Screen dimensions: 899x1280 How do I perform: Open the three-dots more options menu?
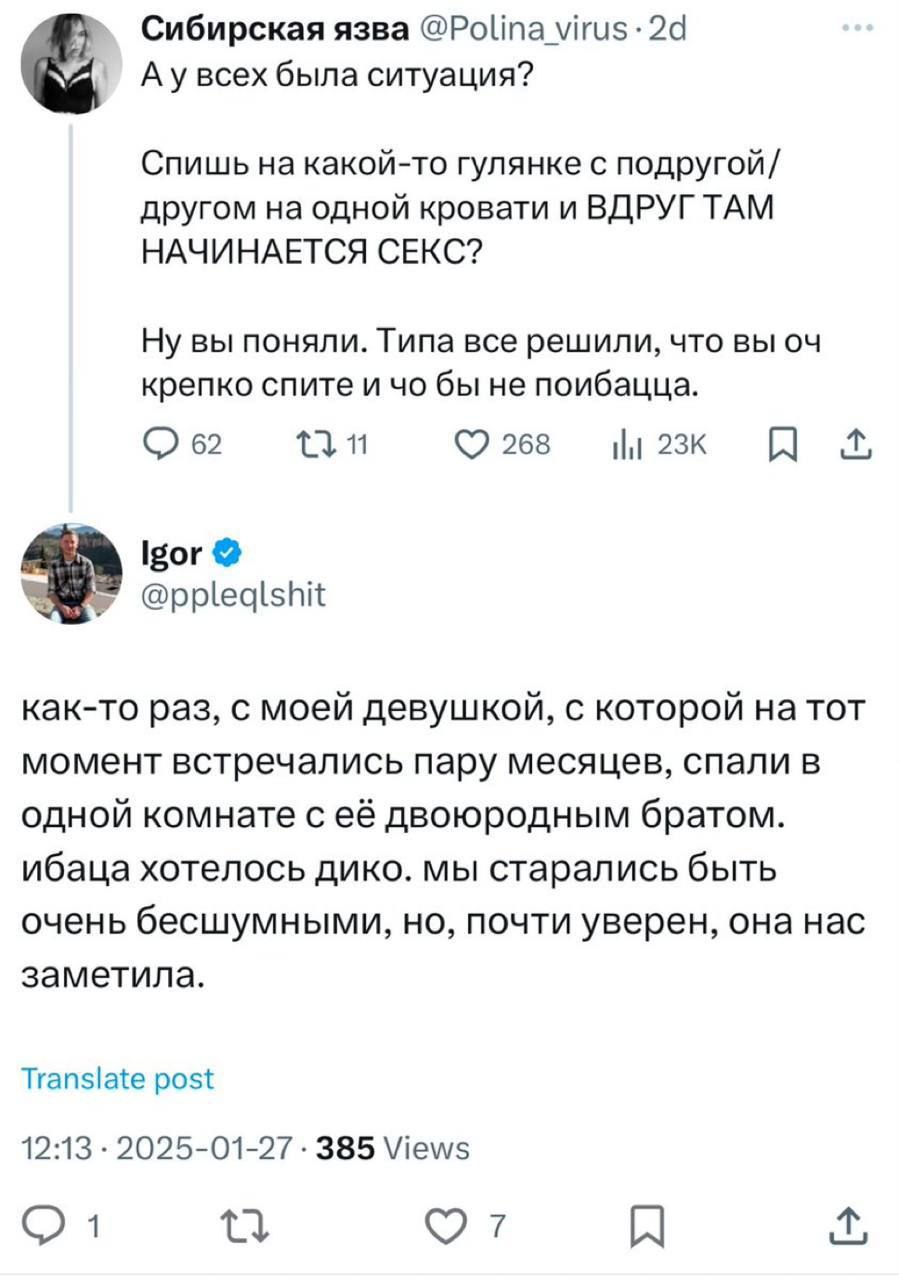[857, 29]
